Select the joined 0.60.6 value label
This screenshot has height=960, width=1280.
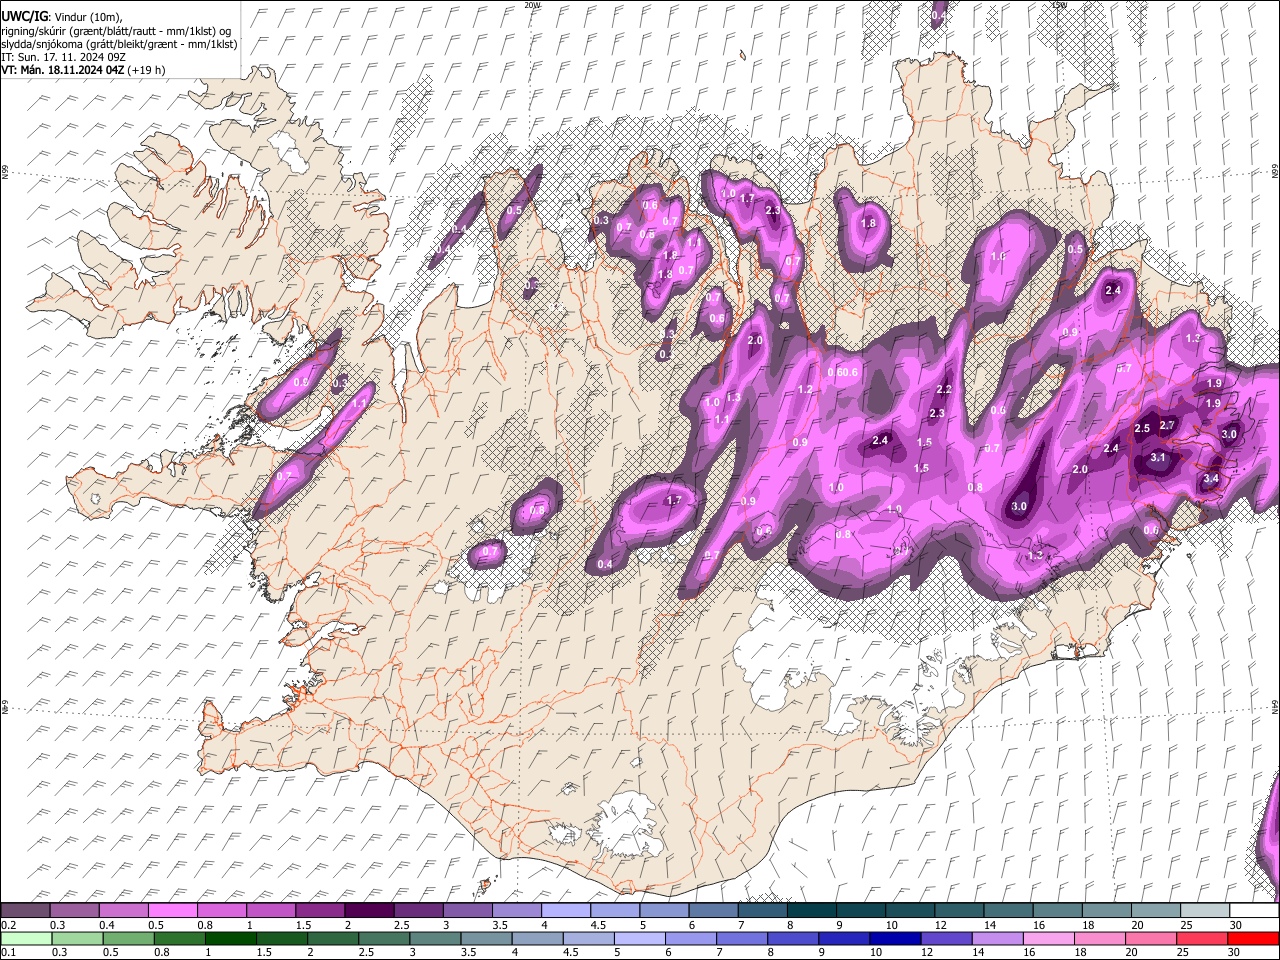[843, 372]
